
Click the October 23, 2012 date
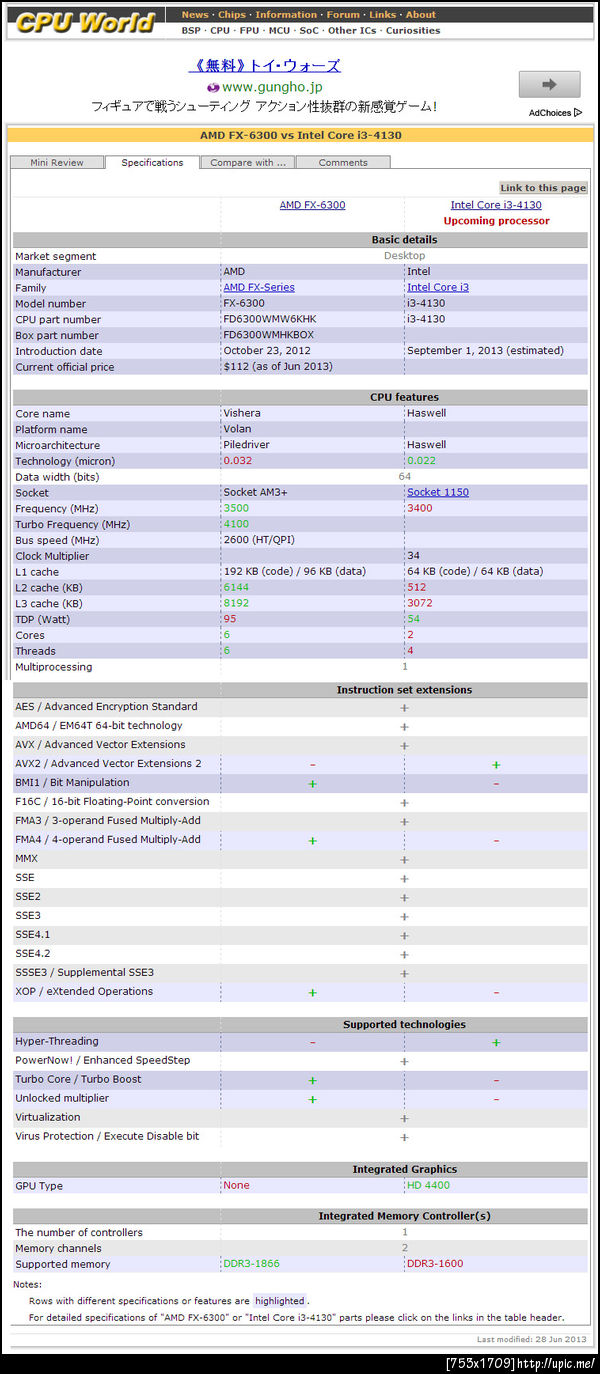(267, 351)
